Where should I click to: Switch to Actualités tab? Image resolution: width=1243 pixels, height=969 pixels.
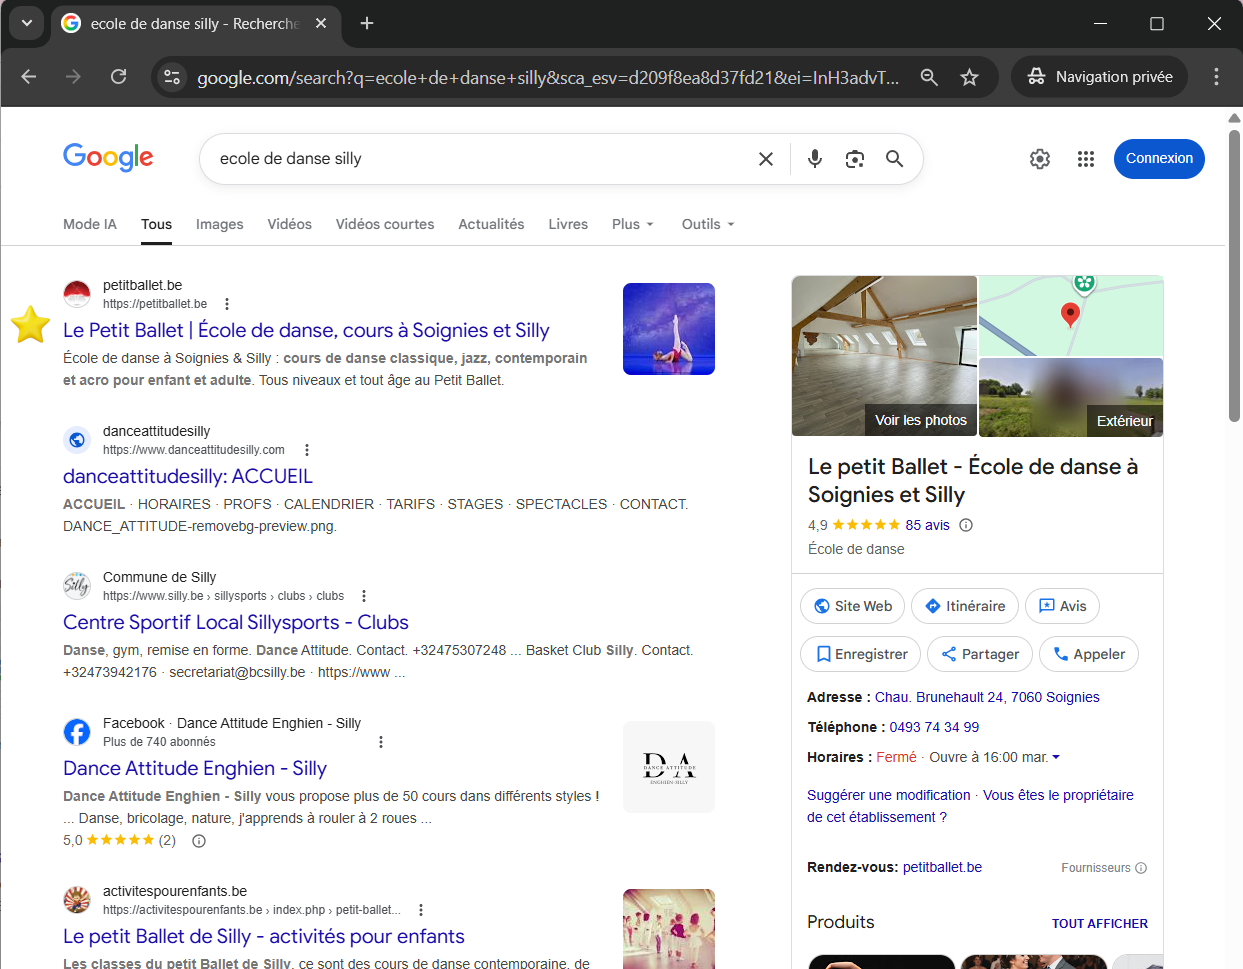tap(491, 224)
